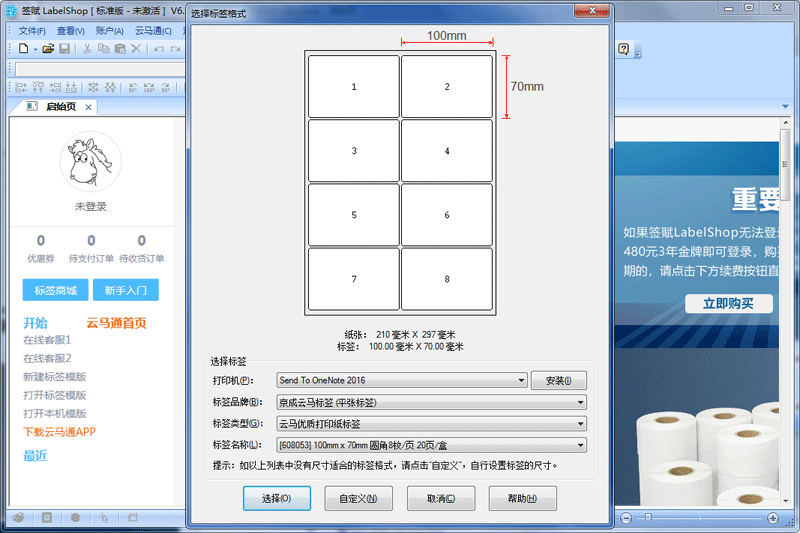Open the 标签类型(G) type dropdown
This screenshot has height=533, width=800.
click(x=431, y=424)
